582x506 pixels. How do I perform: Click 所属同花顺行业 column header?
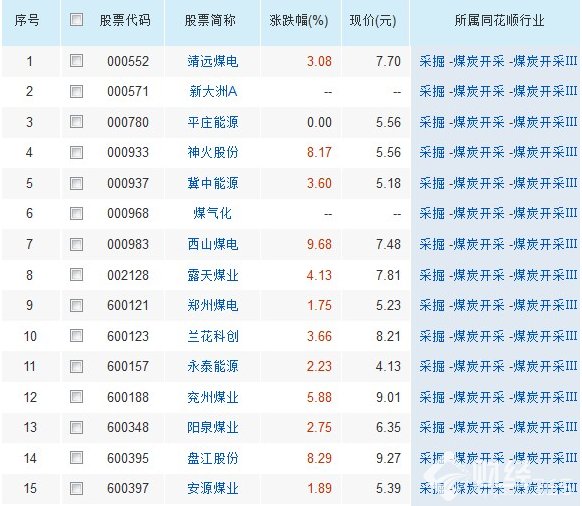coord(499,20)
